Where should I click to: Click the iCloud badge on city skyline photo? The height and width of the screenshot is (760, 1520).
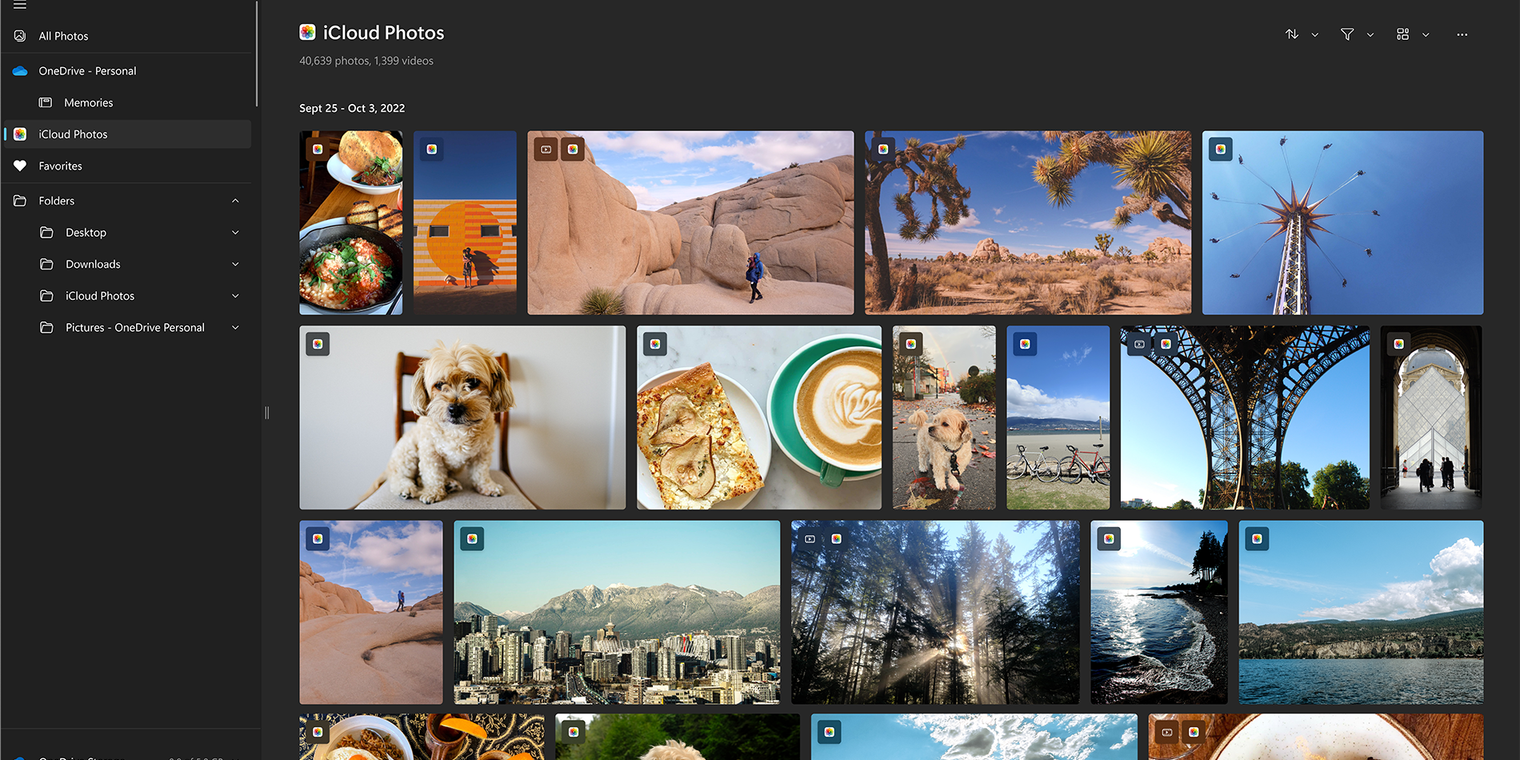point(472,539)
